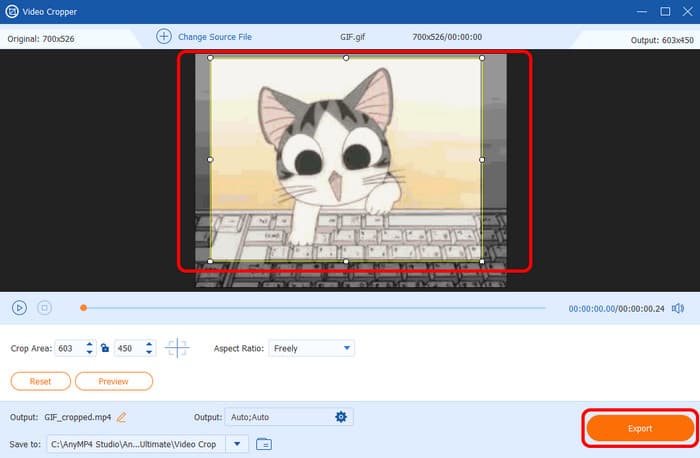700x458 pixels.
Task: Click the right-middle crop handle
Action: [x=482, y=159]
